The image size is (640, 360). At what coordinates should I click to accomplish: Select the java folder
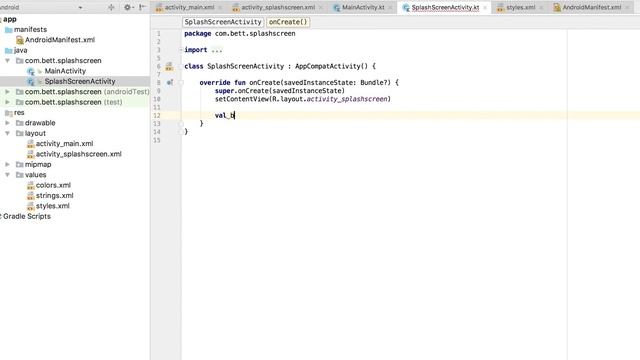[20, 50]
